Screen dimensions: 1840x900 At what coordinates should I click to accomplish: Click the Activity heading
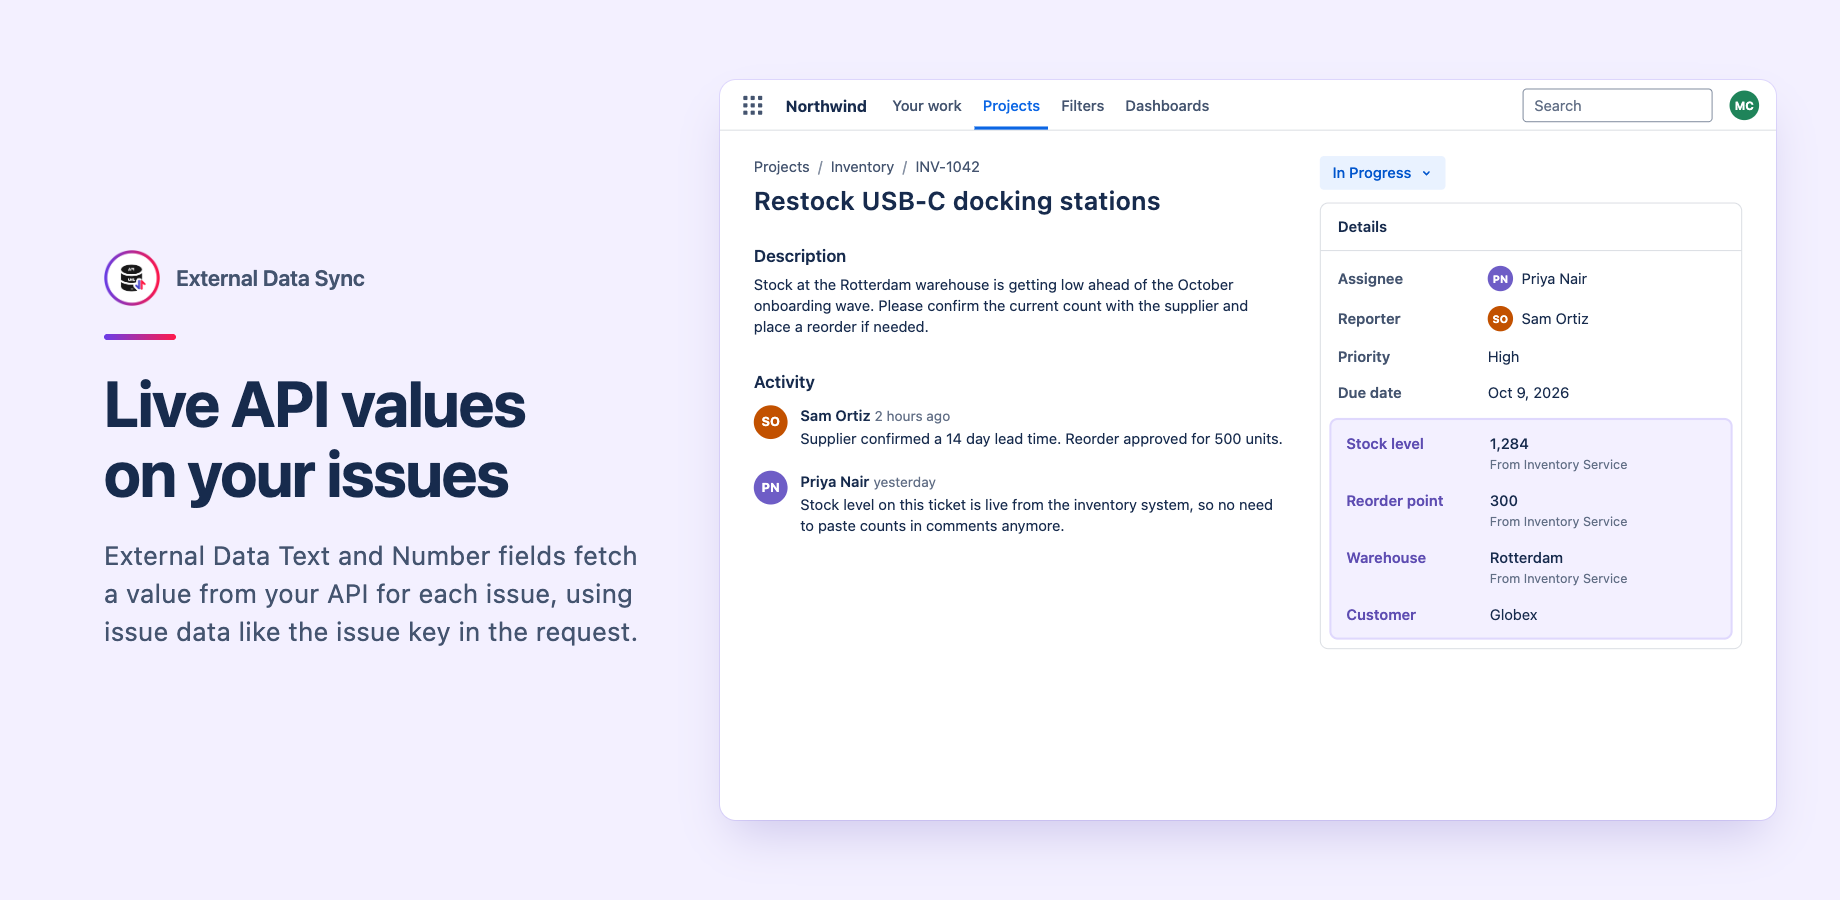(784, 382)
